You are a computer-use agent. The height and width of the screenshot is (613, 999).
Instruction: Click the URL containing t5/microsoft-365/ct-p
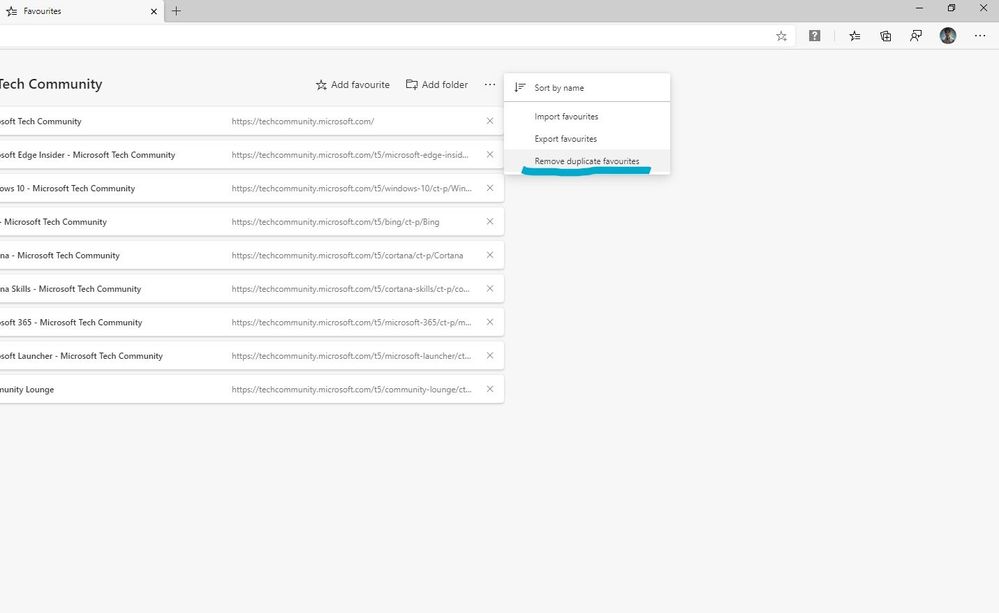352,322
